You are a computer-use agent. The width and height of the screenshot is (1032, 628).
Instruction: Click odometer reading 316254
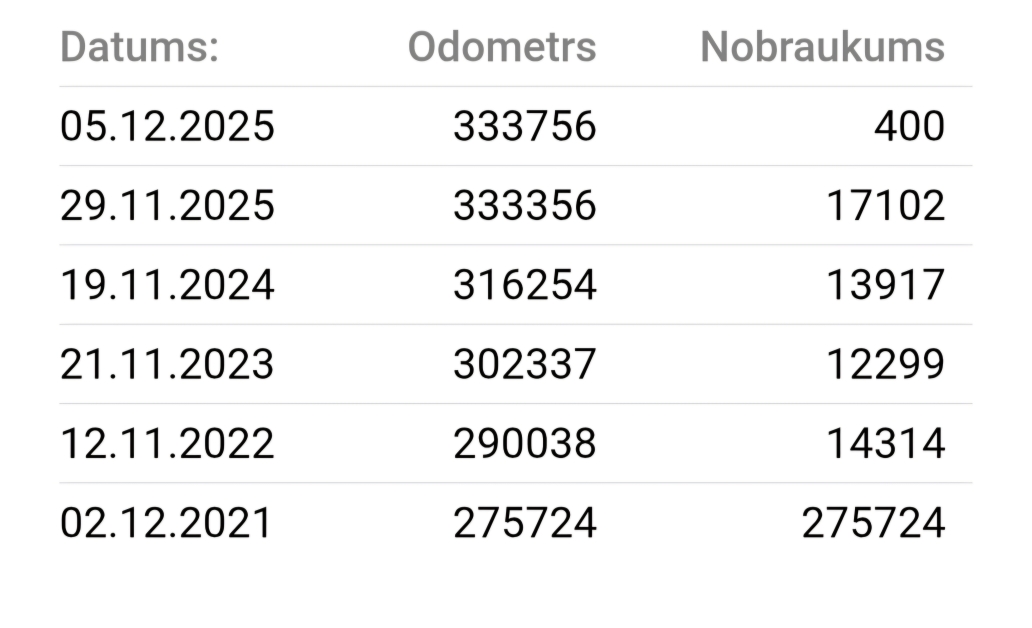[524, 285]
